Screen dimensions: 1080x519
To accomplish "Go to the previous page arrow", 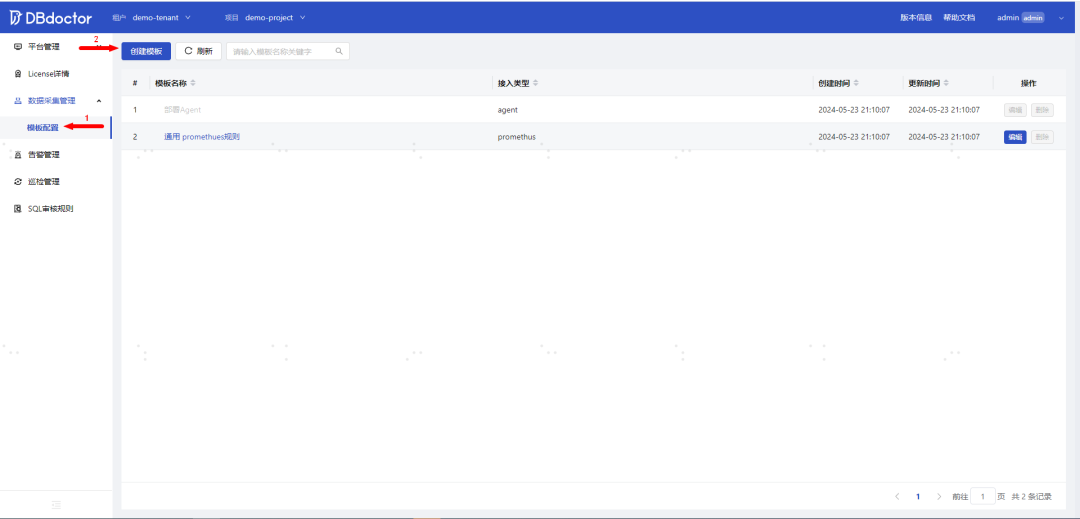I will coord(897,496).
